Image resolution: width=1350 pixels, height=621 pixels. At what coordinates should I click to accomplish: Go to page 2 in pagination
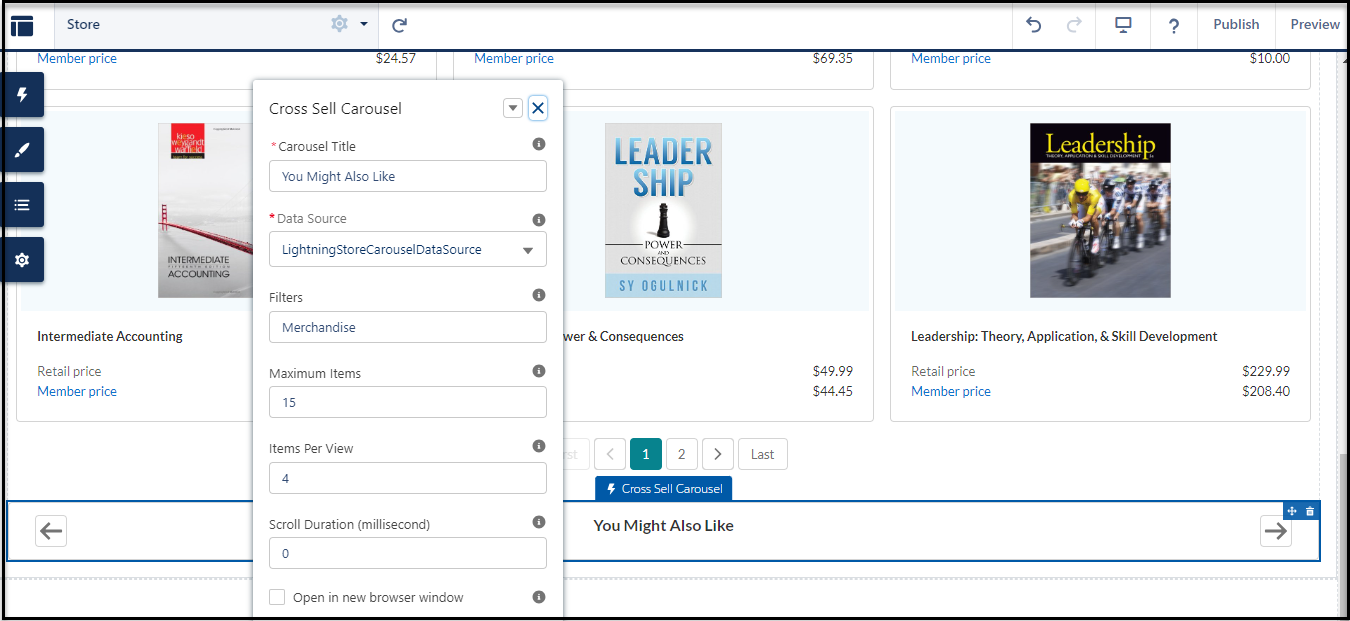pyautogui.click(x=682, y=454)
